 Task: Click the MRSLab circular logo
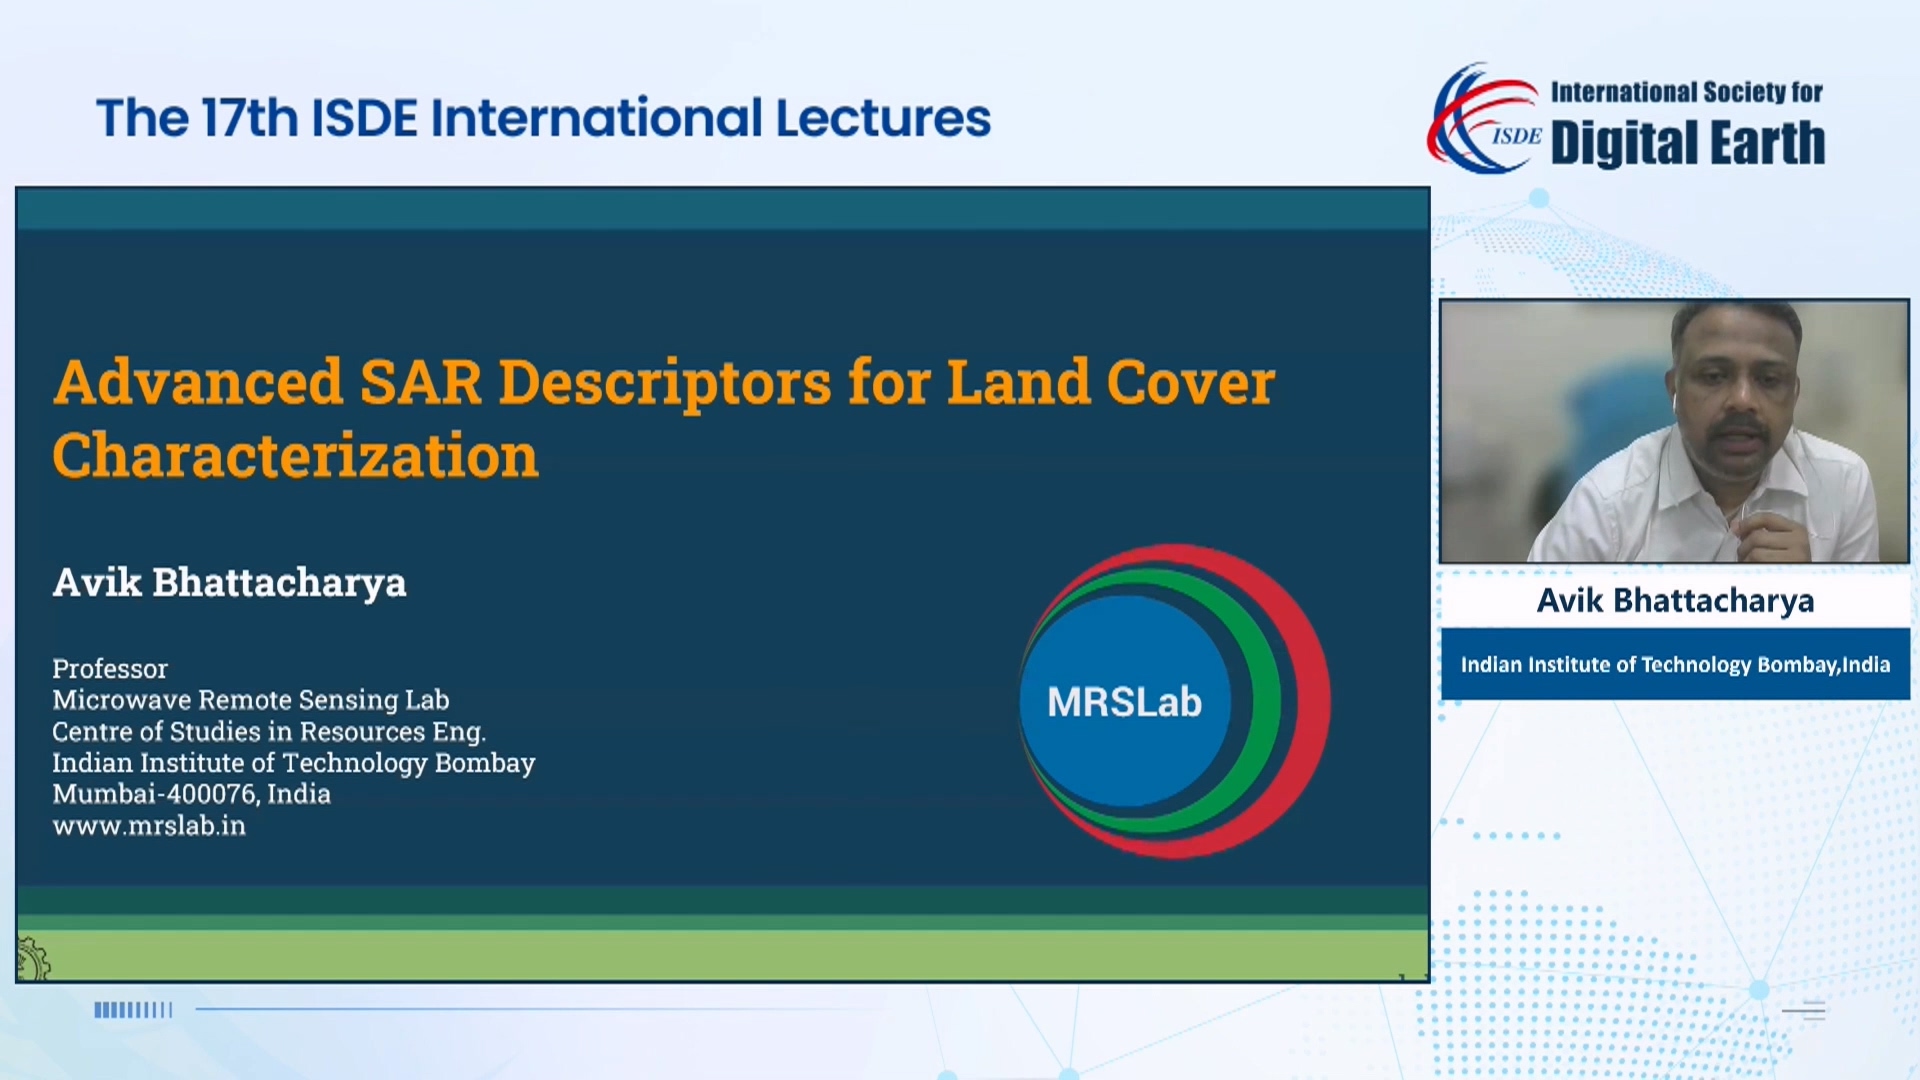pos(1175,701)
